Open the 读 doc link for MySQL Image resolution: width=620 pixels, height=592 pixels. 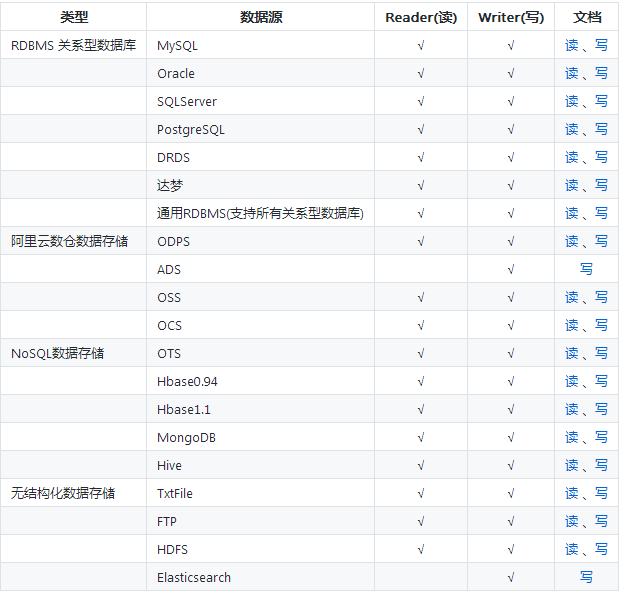coord(572,45)
